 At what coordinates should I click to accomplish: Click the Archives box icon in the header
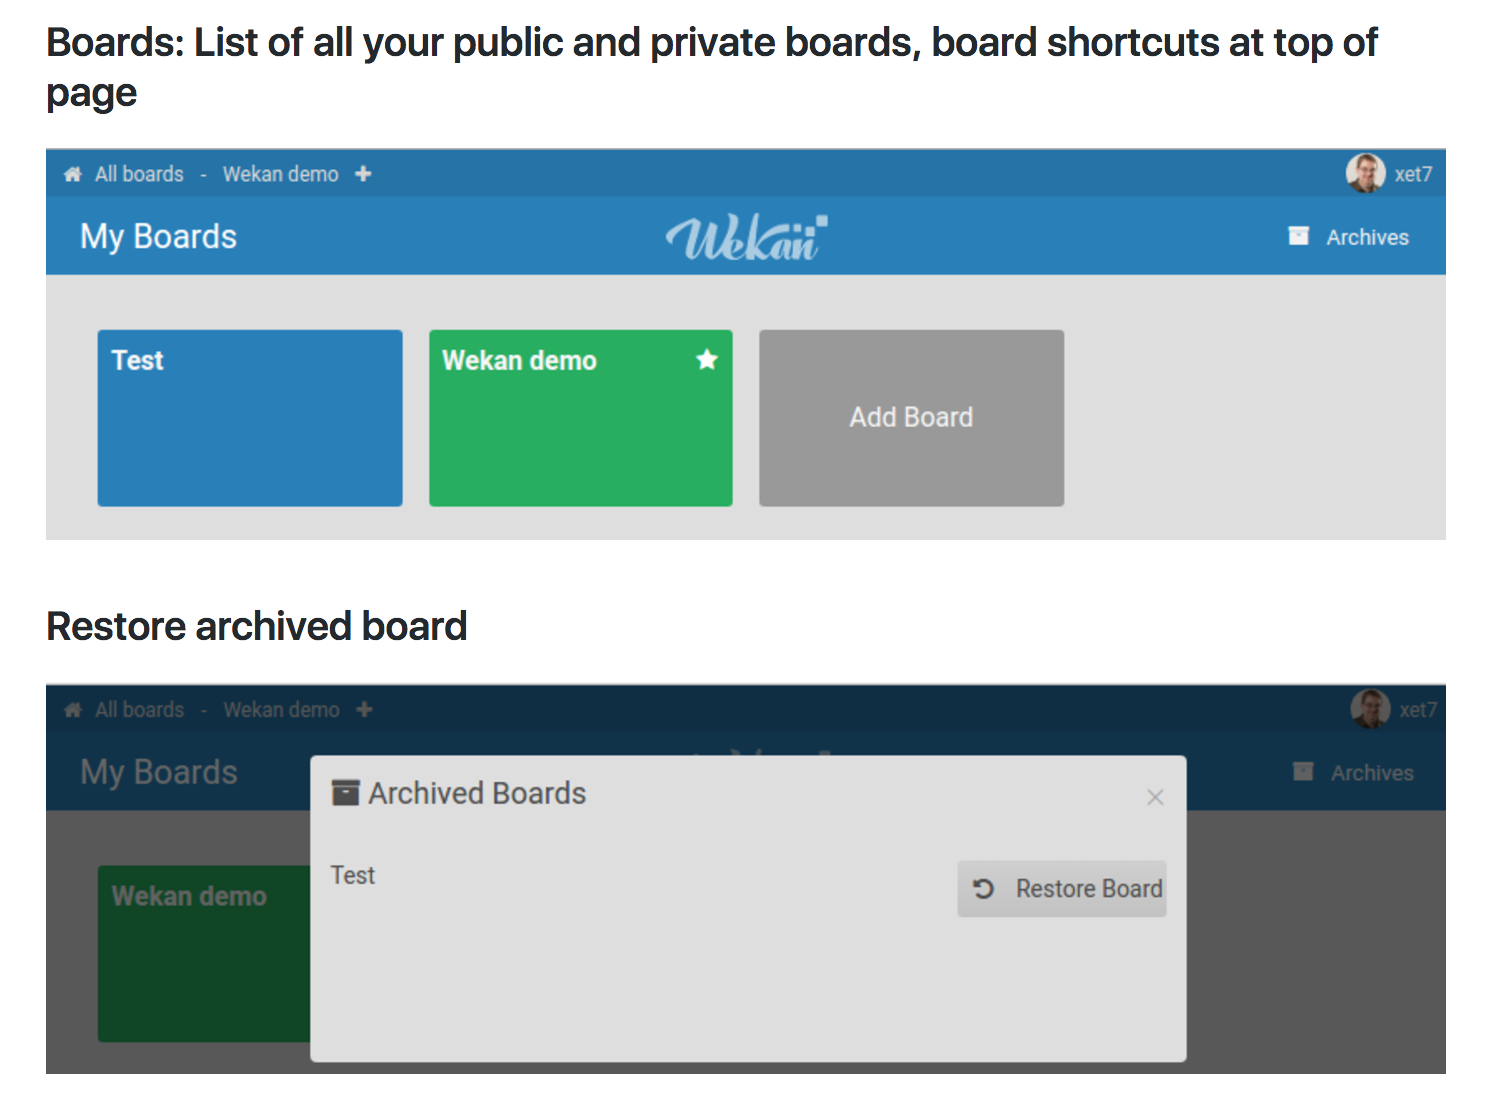pyautogui.click(x=1298, y=236)
